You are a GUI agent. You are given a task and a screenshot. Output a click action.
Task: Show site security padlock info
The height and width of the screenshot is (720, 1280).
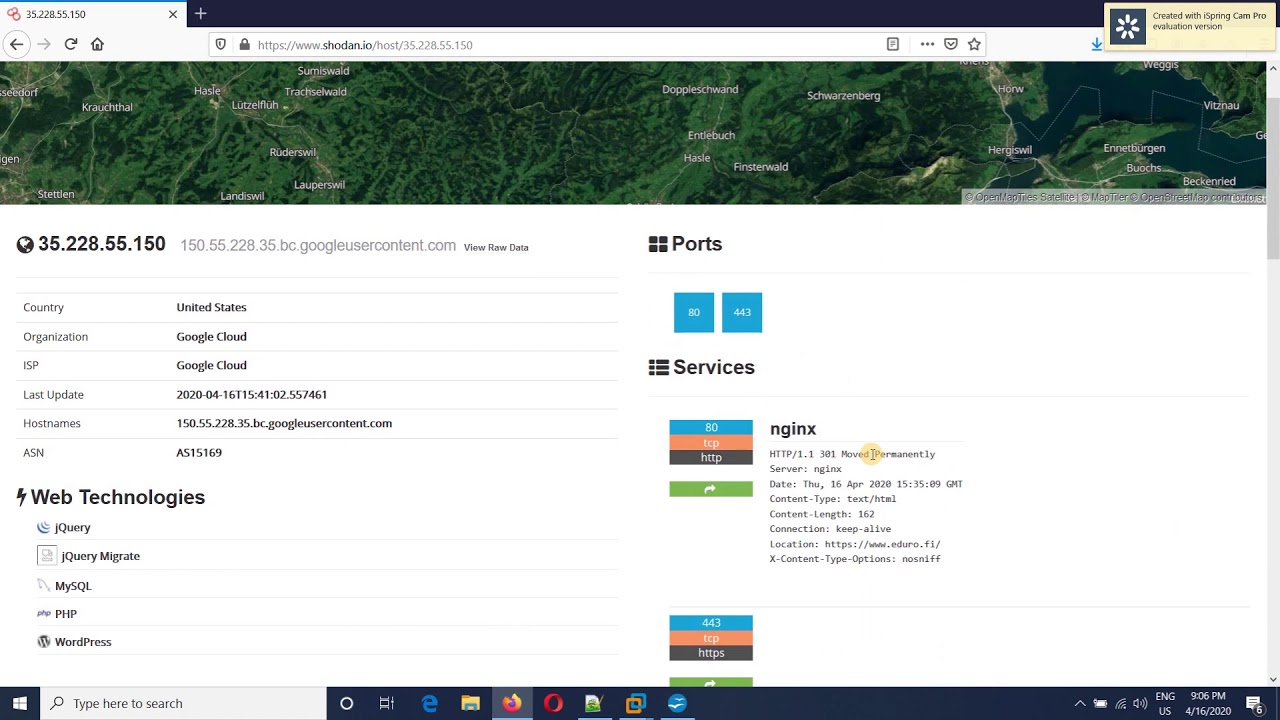click(244, 44)
